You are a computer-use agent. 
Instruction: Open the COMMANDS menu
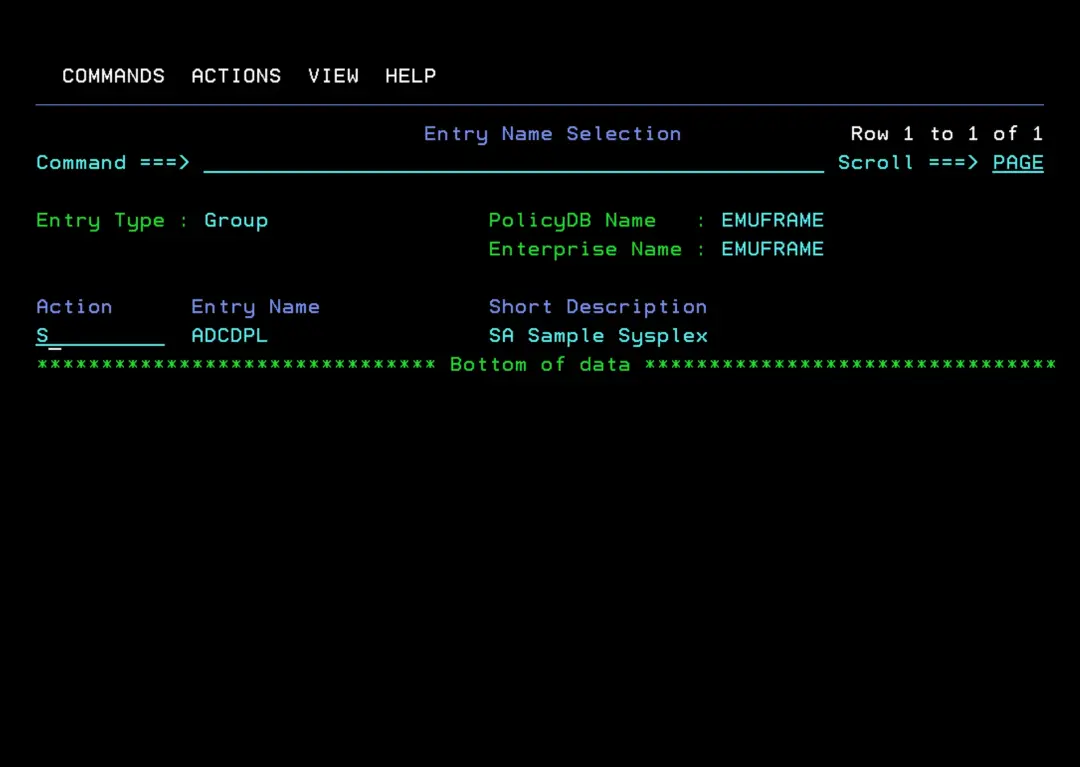[114, 76]
